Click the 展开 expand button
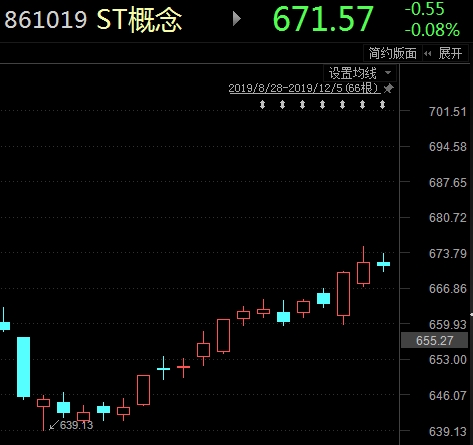 point(450,53)
